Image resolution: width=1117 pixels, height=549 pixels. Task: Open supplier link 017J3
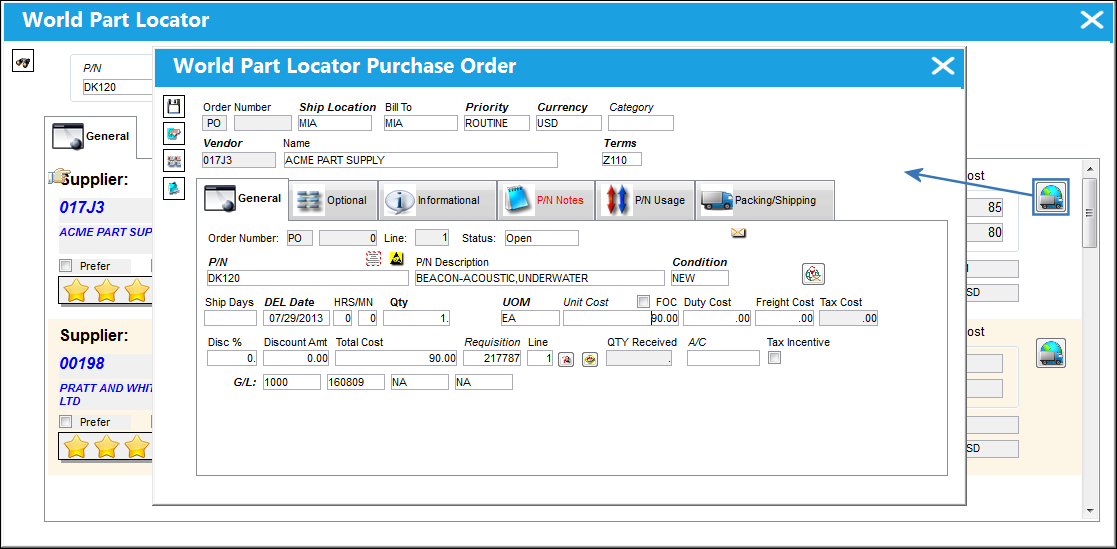[82, 207]
